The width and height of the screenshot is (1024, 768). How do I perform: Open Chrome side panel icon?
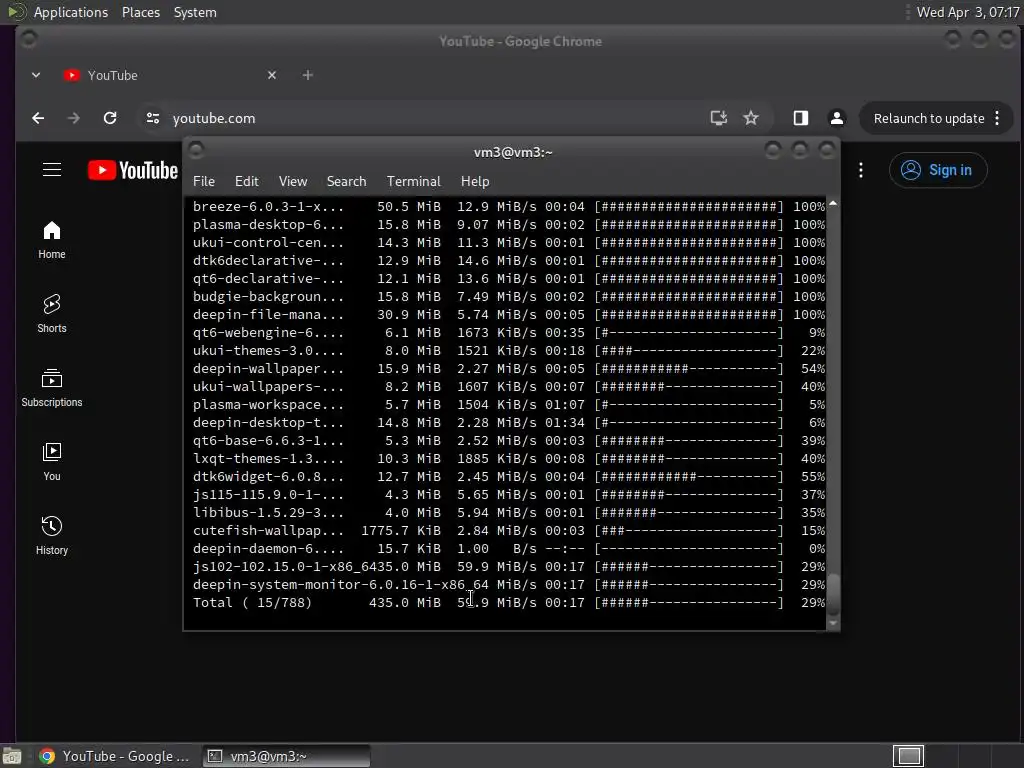(x=801, y=118)
